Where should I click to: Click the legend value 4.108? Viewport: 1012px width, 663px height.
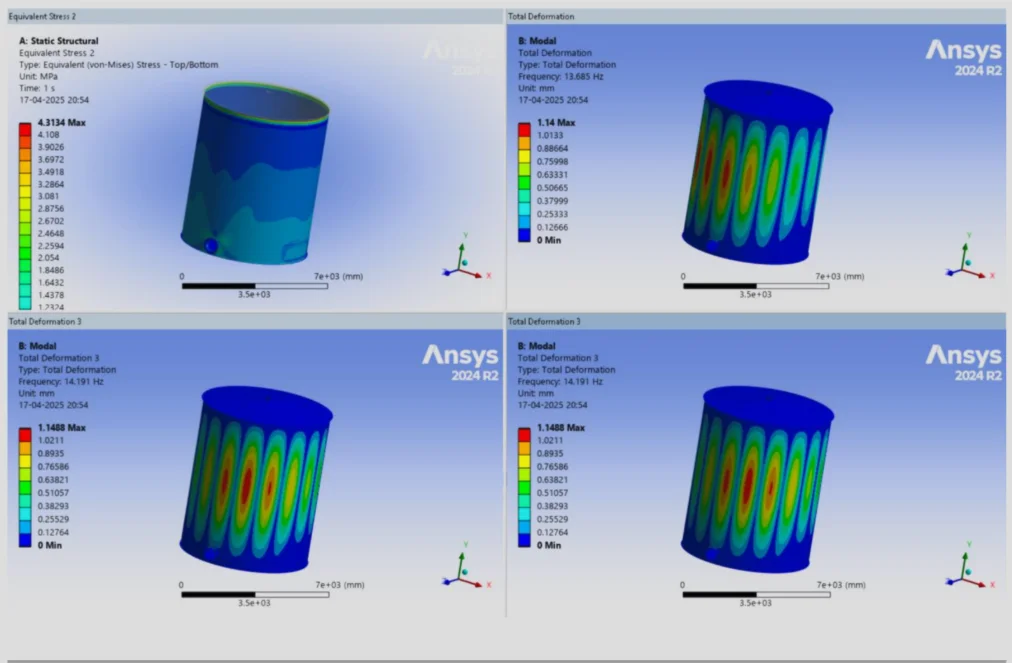(48, 135)
